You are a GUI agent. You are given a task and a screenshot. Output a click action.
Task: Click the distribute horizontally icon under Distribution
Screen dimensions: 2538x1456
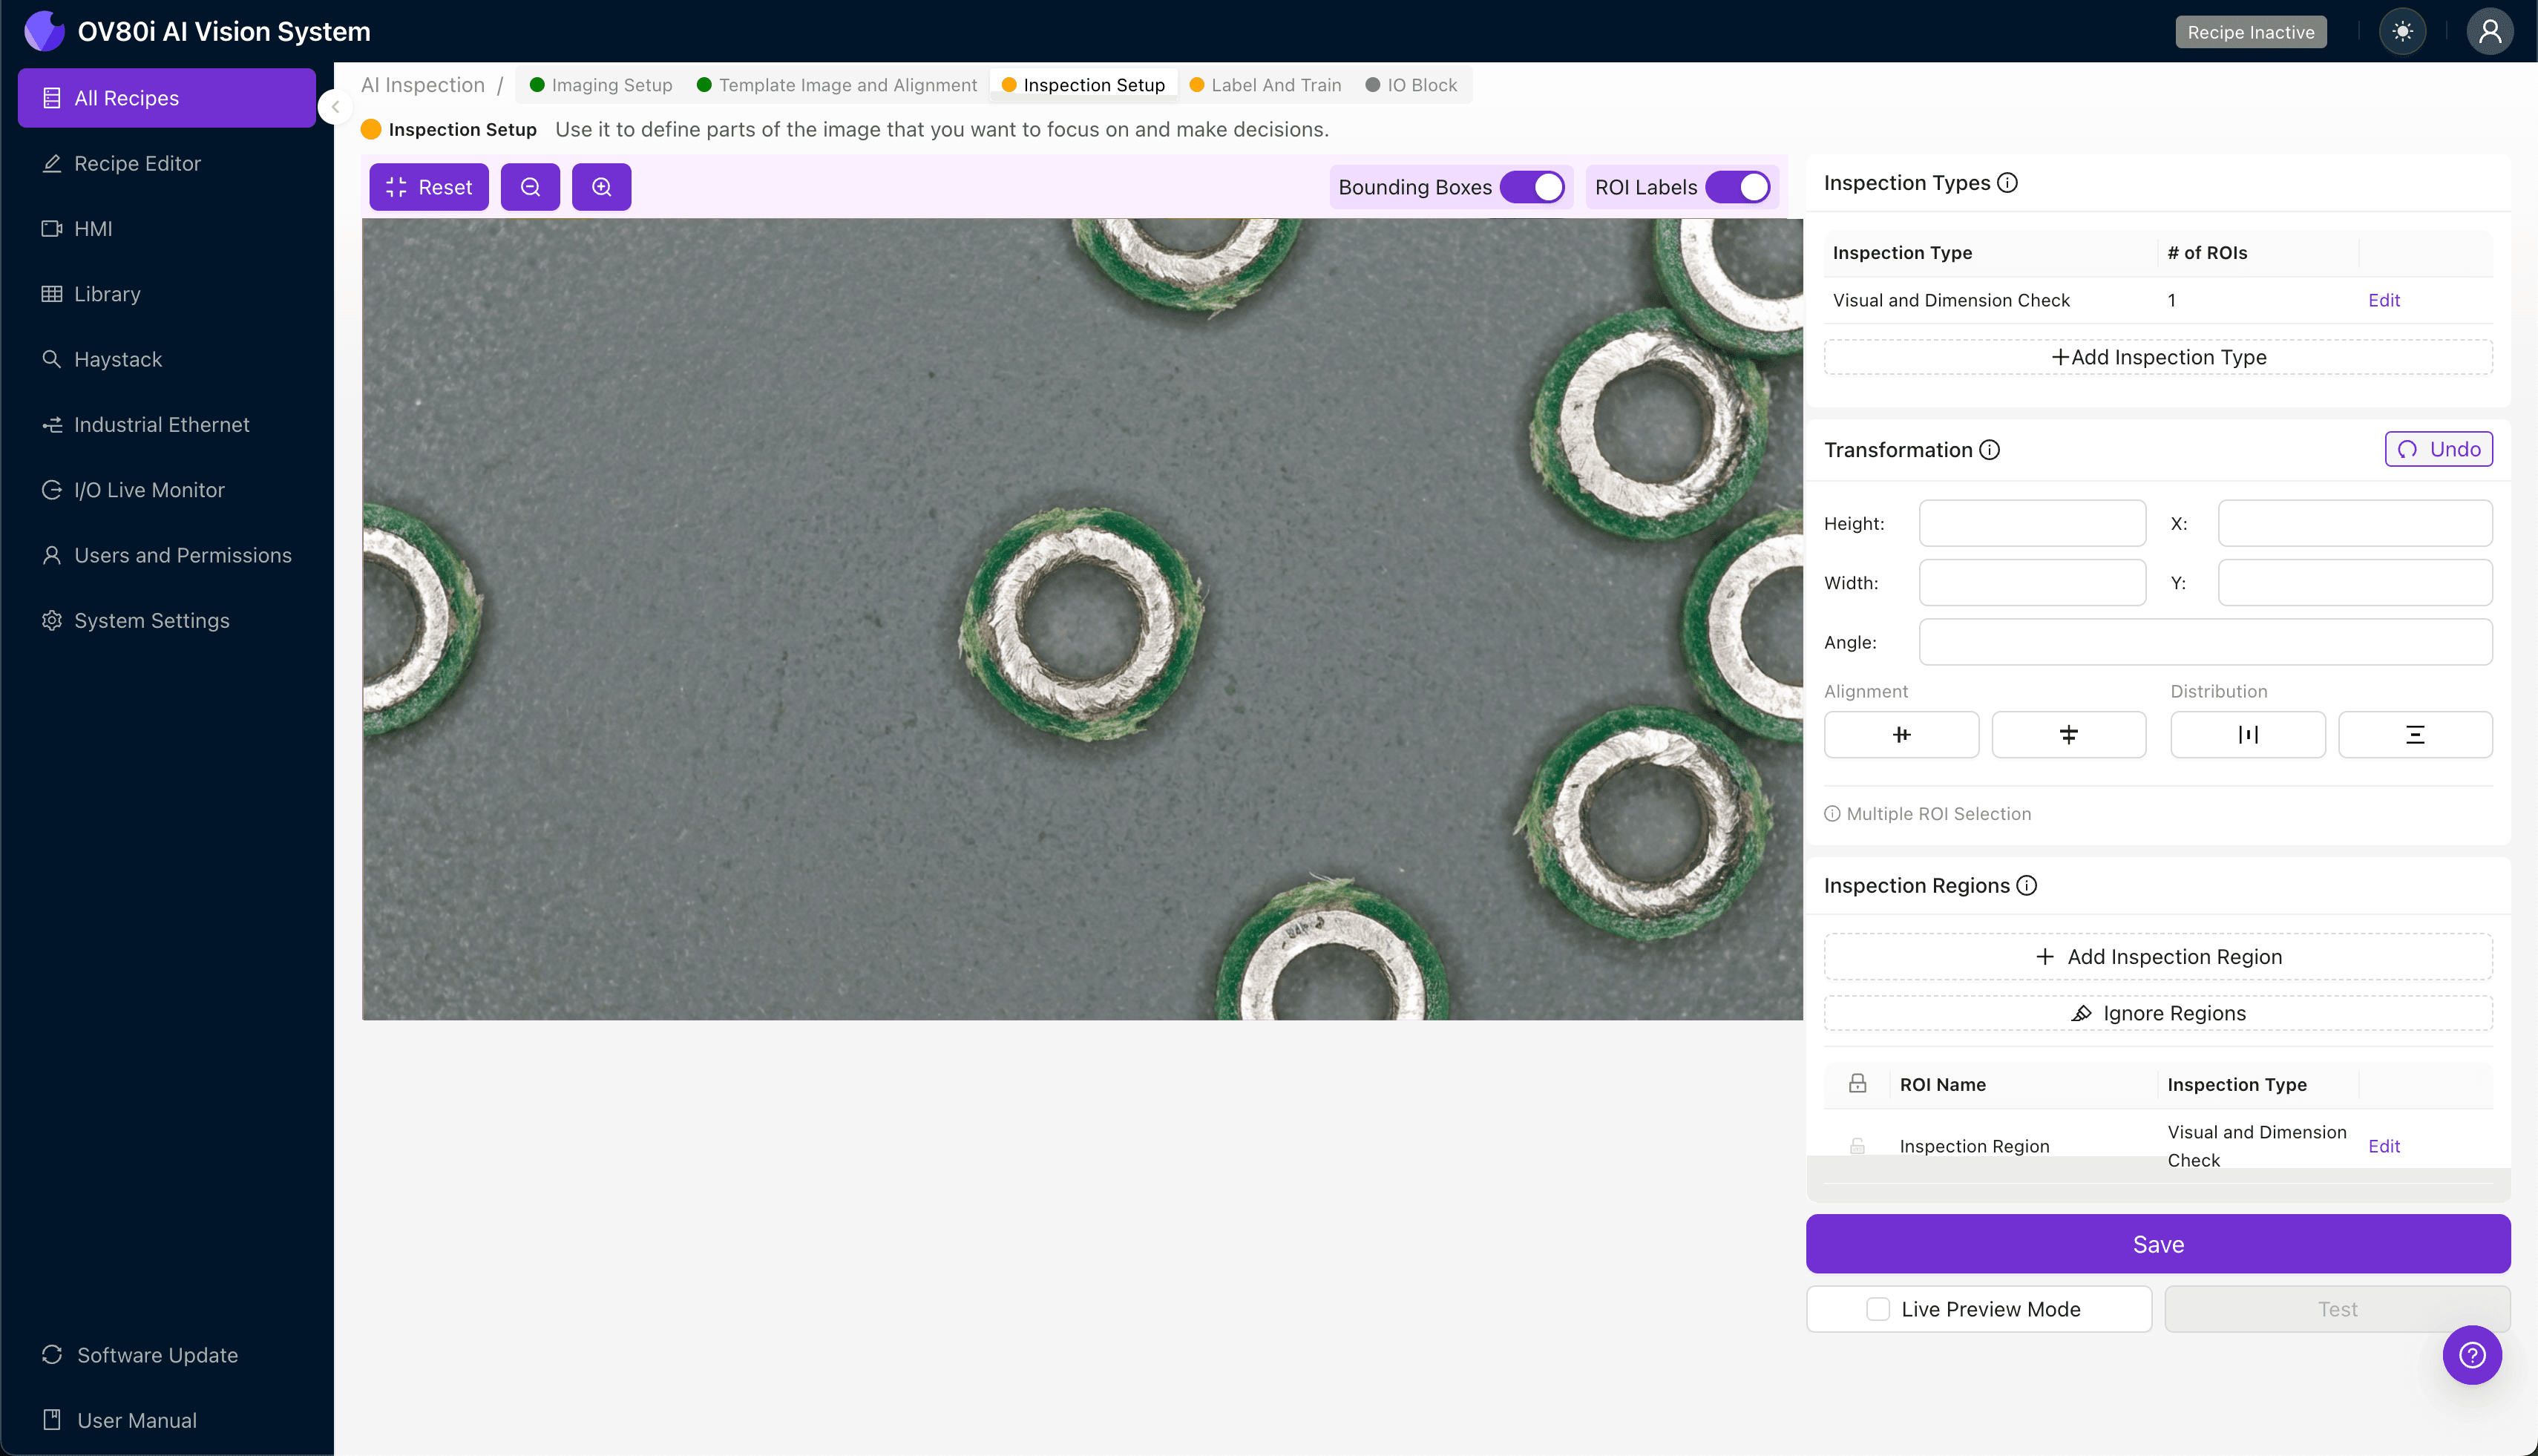pos(2248,734)
